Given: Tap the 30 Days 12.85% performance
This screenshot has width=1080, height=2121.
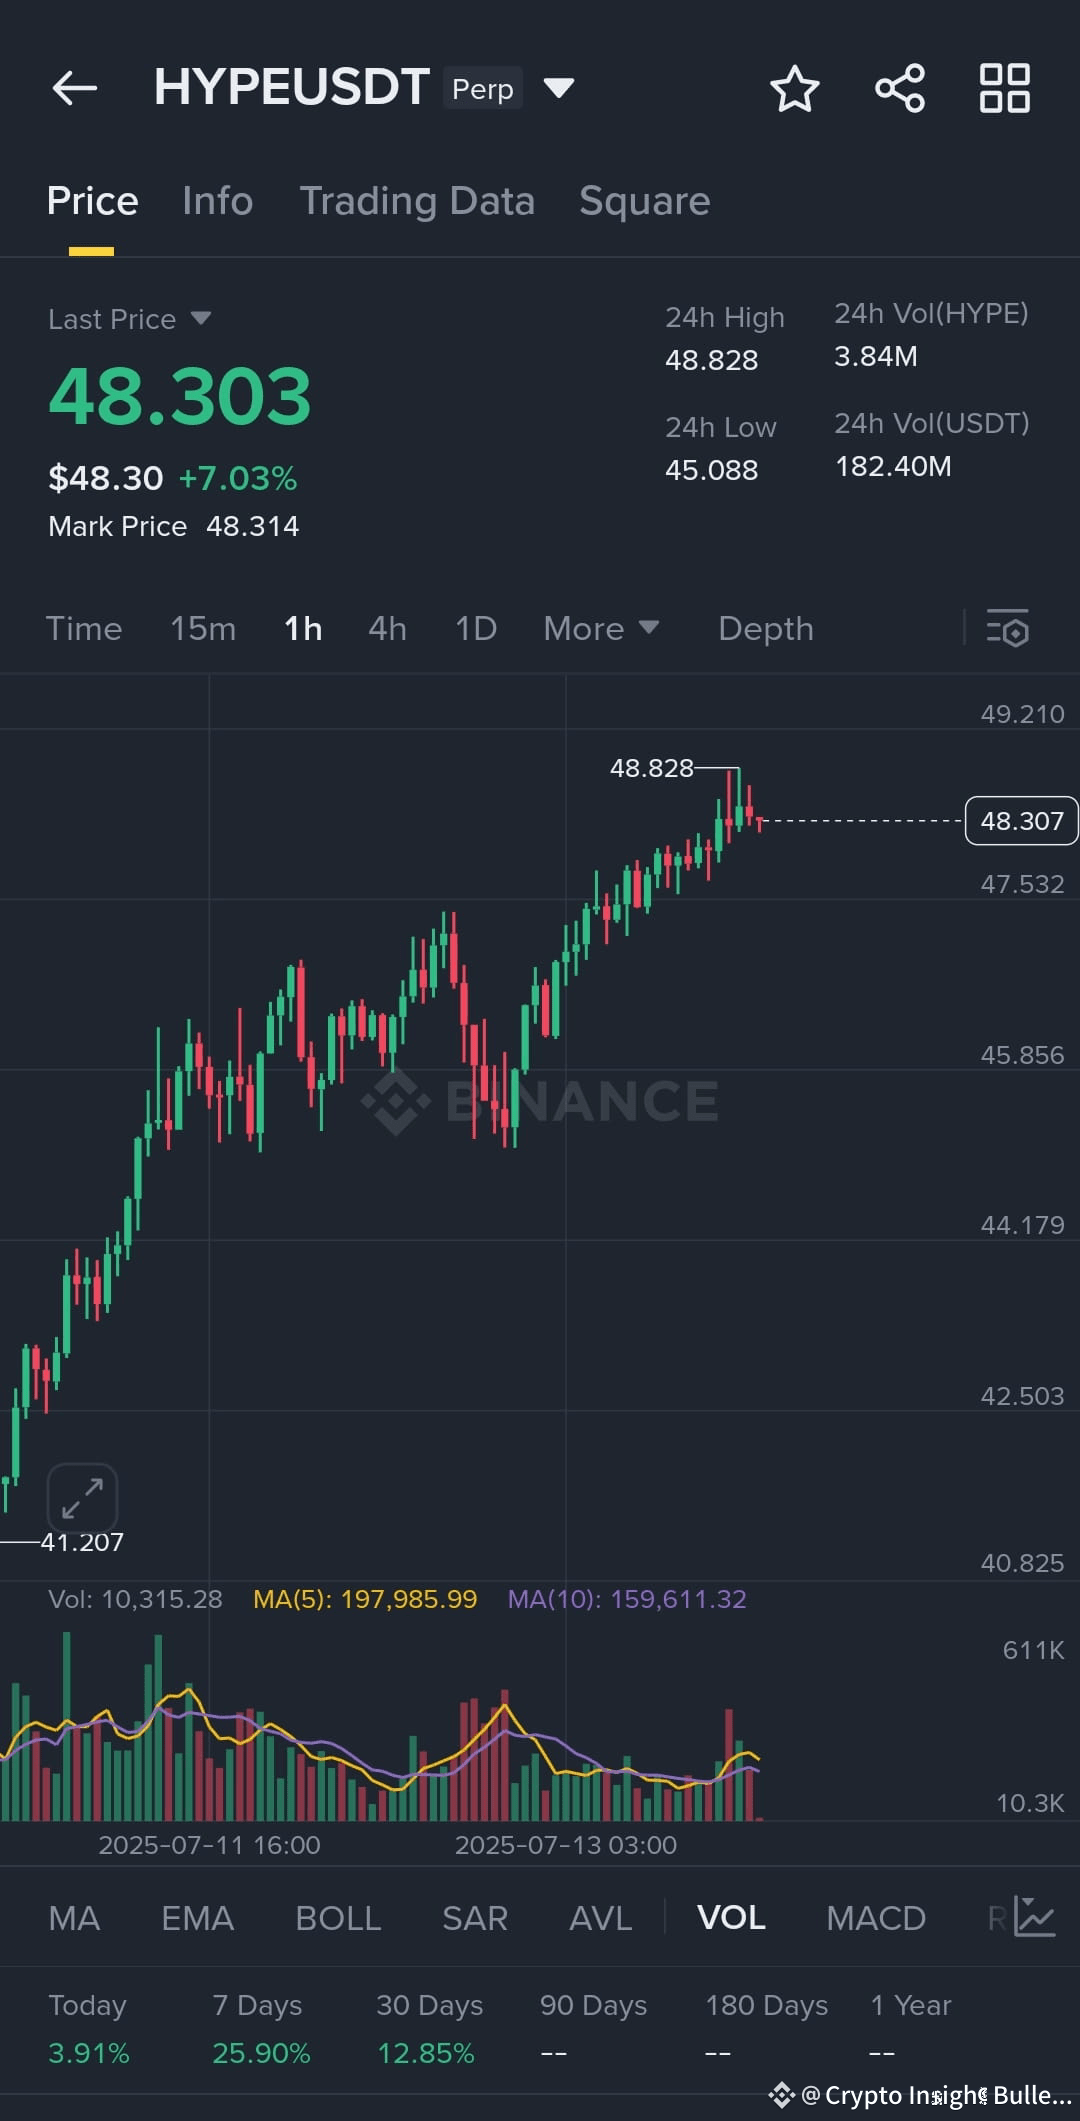Looking at the screenshot, I should pos(430,2029).
